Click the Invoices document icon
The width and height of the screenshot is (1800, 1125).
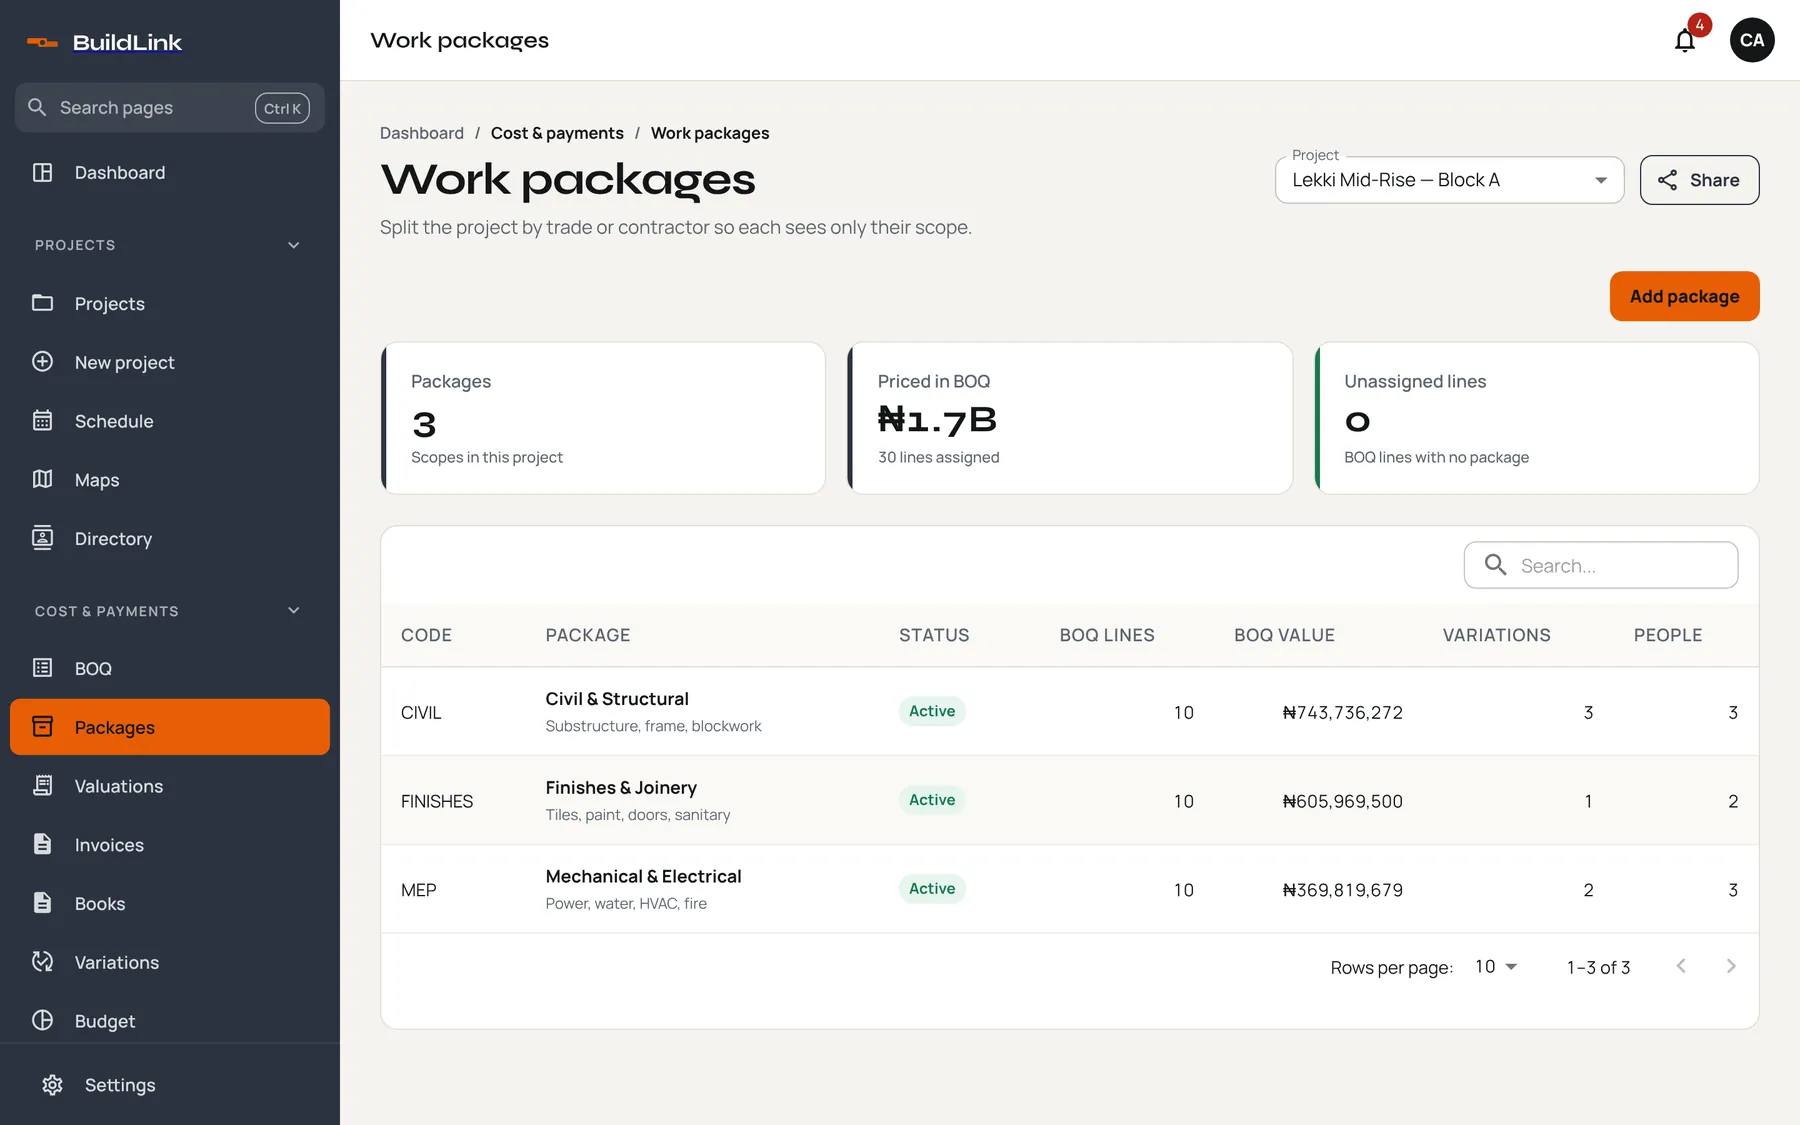click(42, 845)
